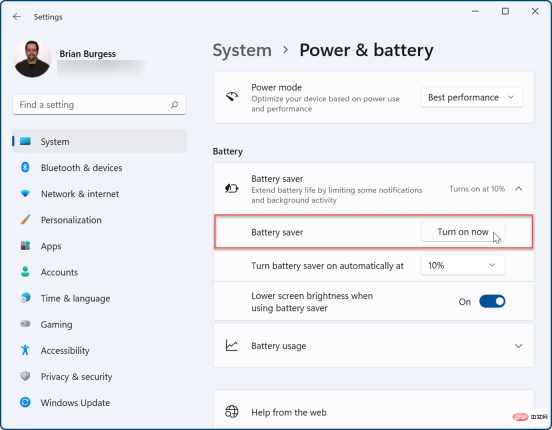552x430 pixels.
Task: Click the Battery saver leaf icon
Action: point(232,188)
